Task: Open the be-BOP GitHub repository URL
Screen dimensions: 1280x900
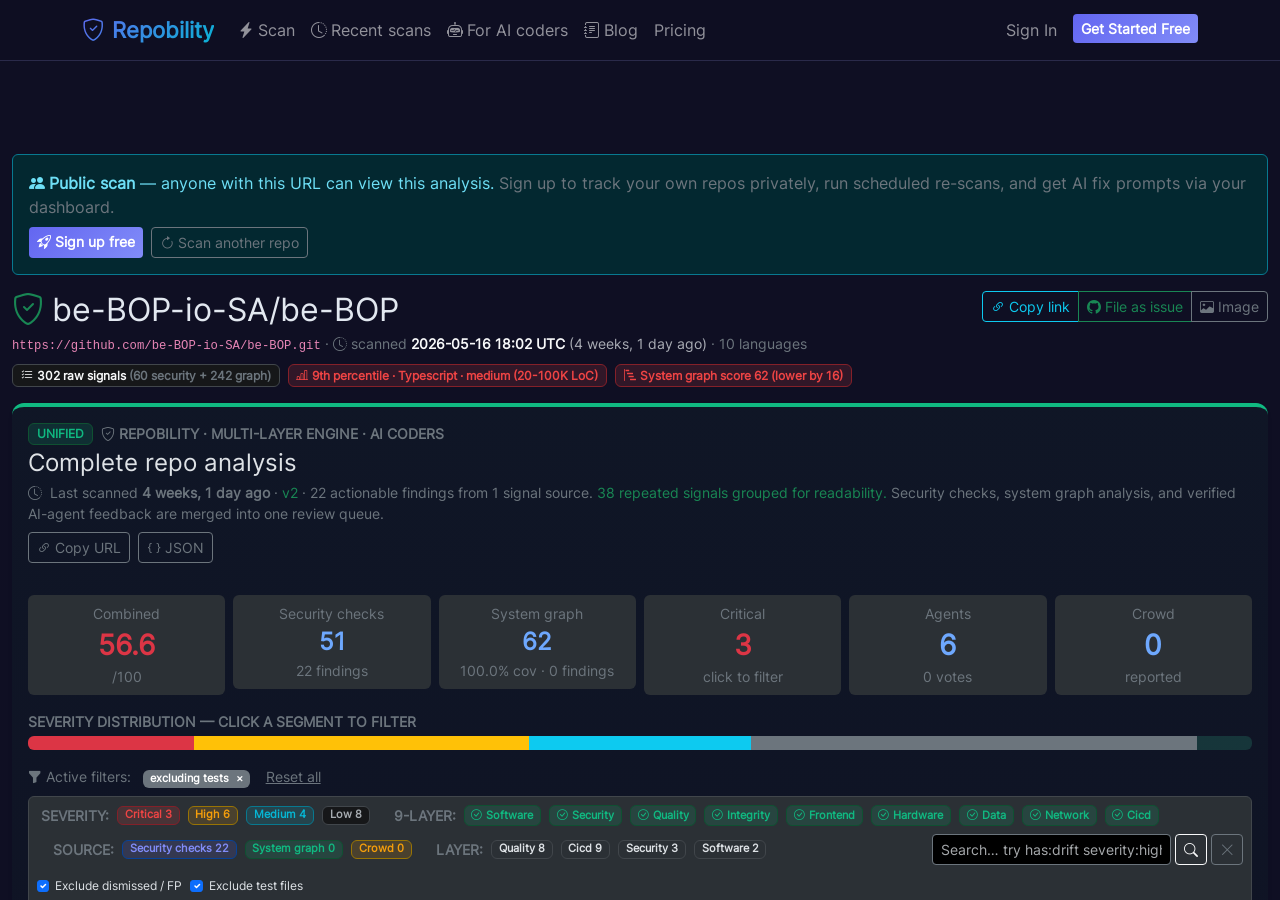Action: click(x=166, y=345)
